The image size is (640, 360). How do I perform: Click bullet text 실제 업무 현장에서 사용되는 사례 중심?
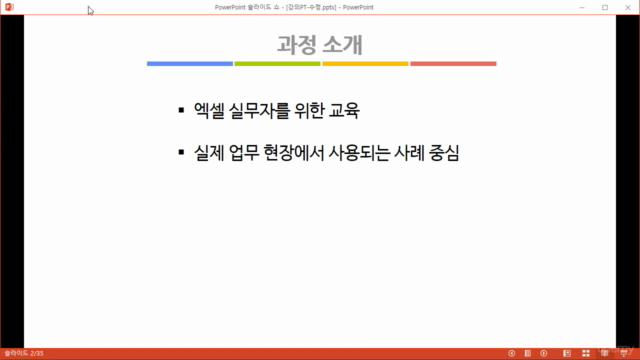click(x=327, y=153)
